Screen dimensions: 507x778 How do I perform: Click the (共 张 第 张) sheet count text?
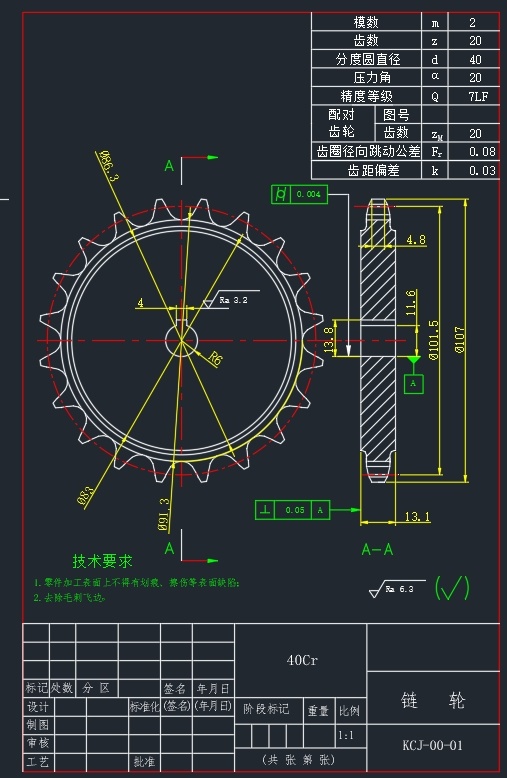pos(299,760)
